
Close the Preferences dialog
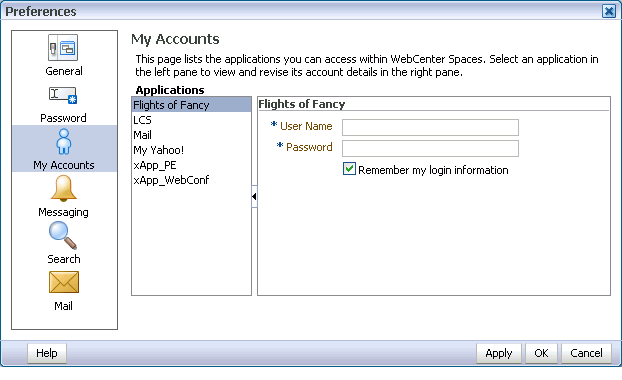pyautogui.click(x=609, y=11)
